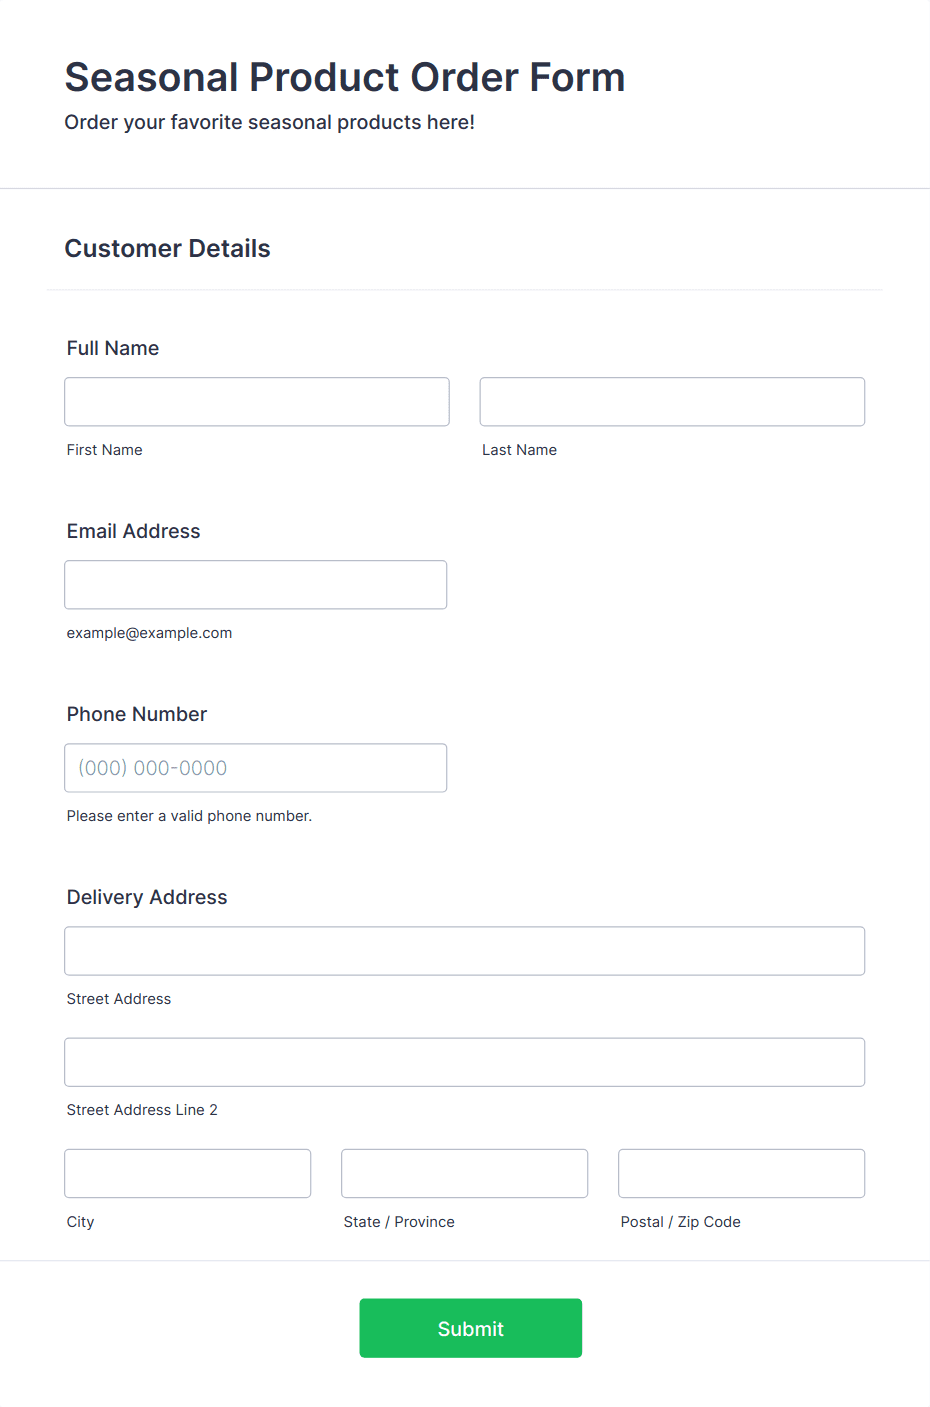Click the example@example.com hint text

150,633
